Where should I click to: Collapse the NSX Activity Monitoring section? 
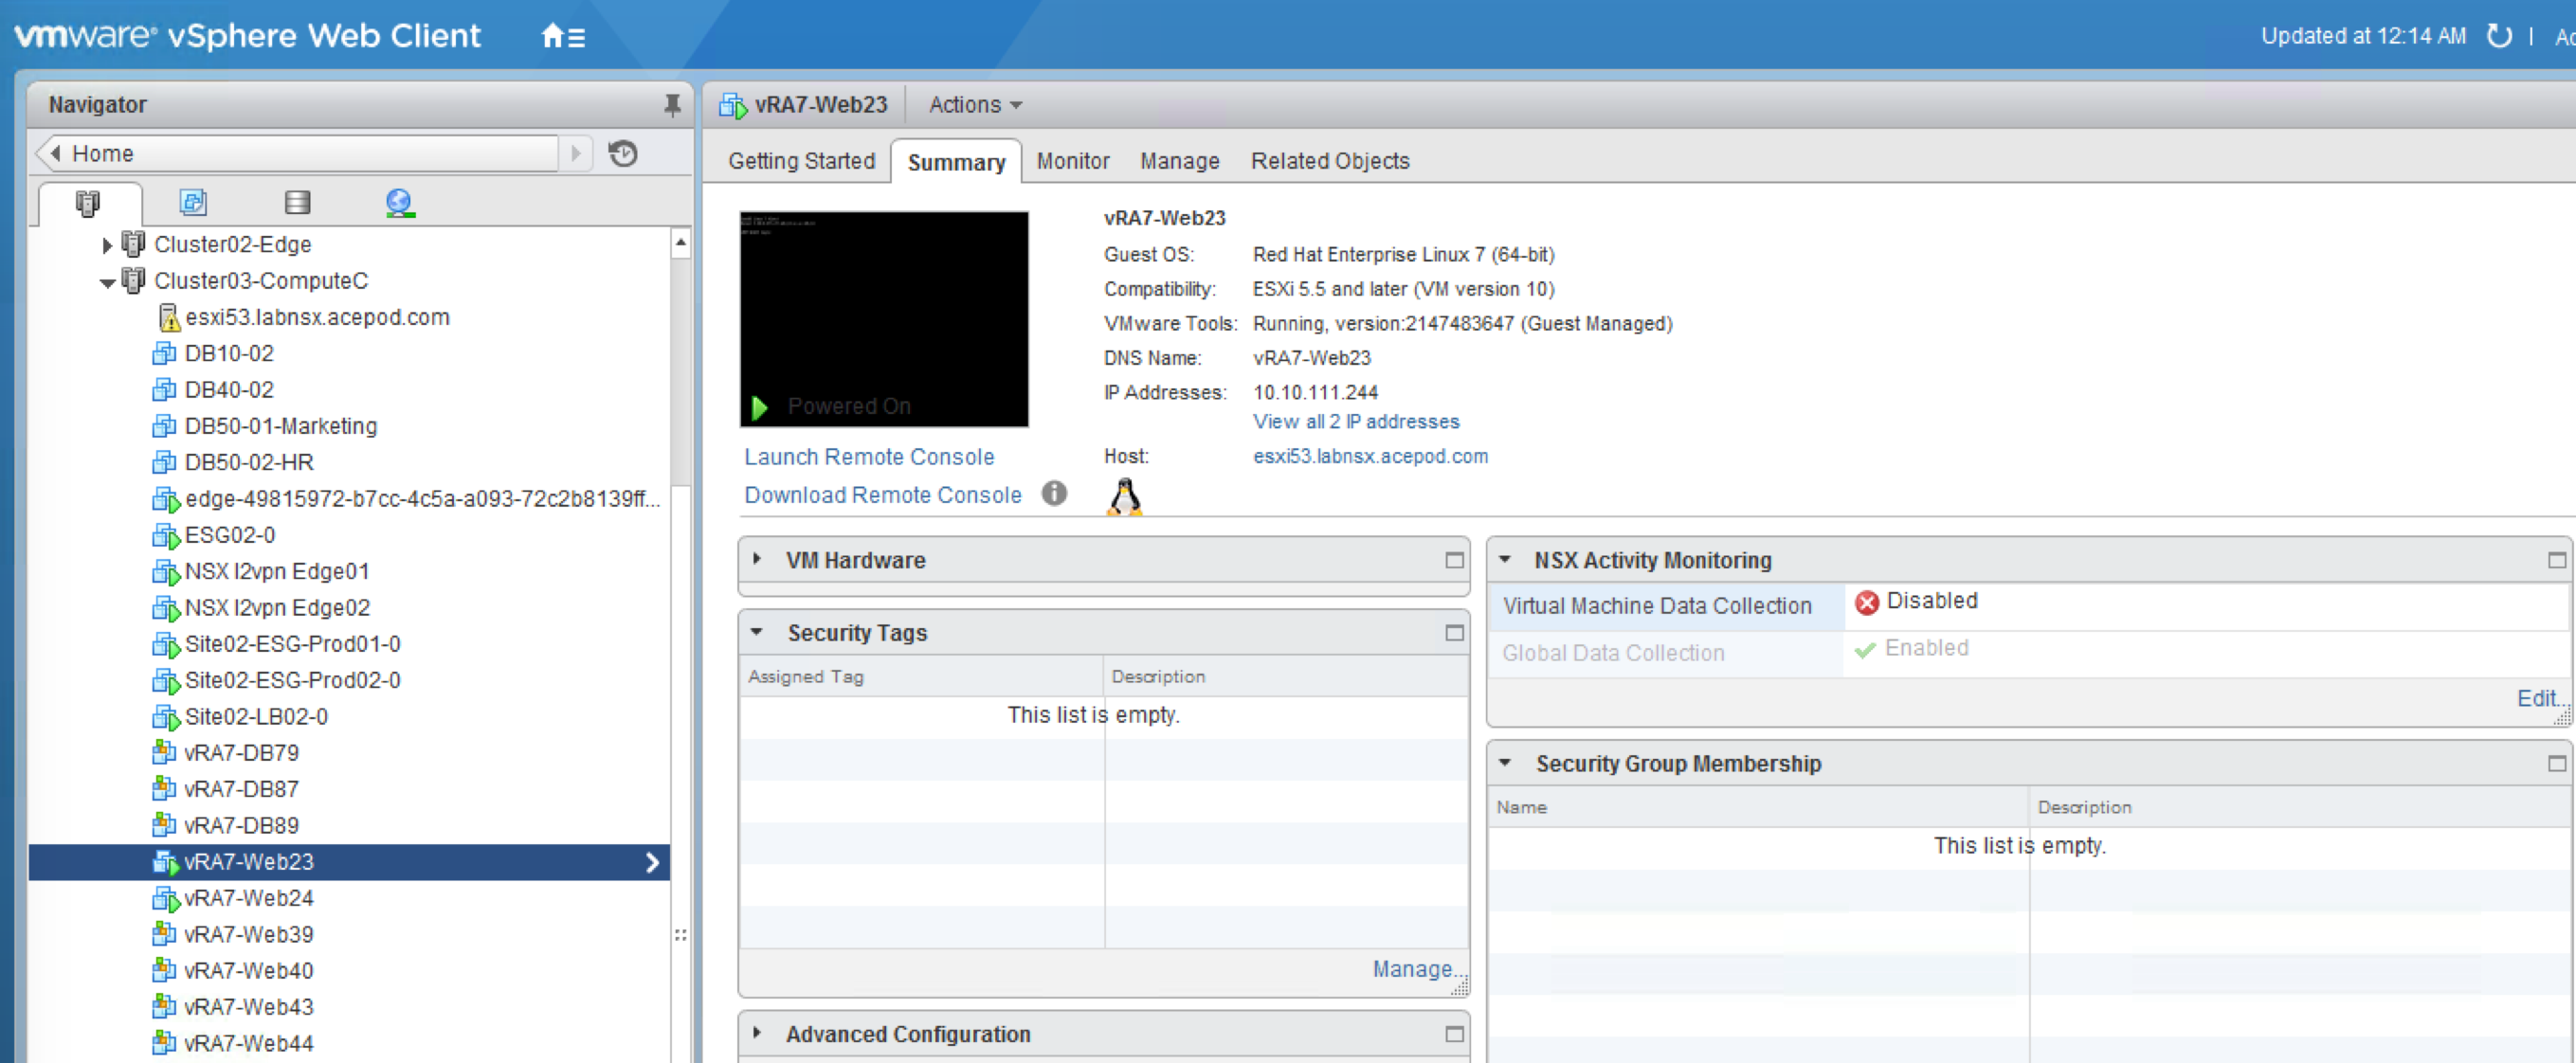pos(1505,560)
